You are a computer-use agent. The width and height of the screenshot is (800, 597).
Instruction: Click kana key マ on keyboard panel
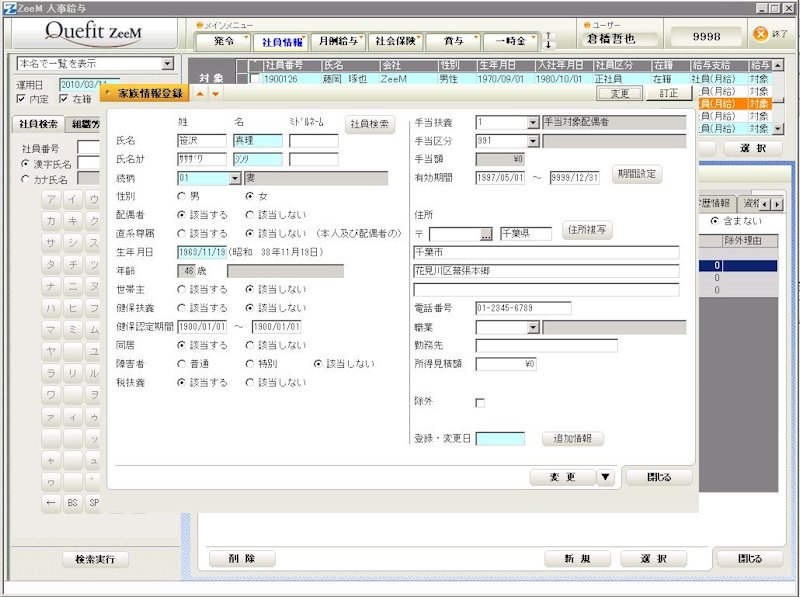click(51, 330)
